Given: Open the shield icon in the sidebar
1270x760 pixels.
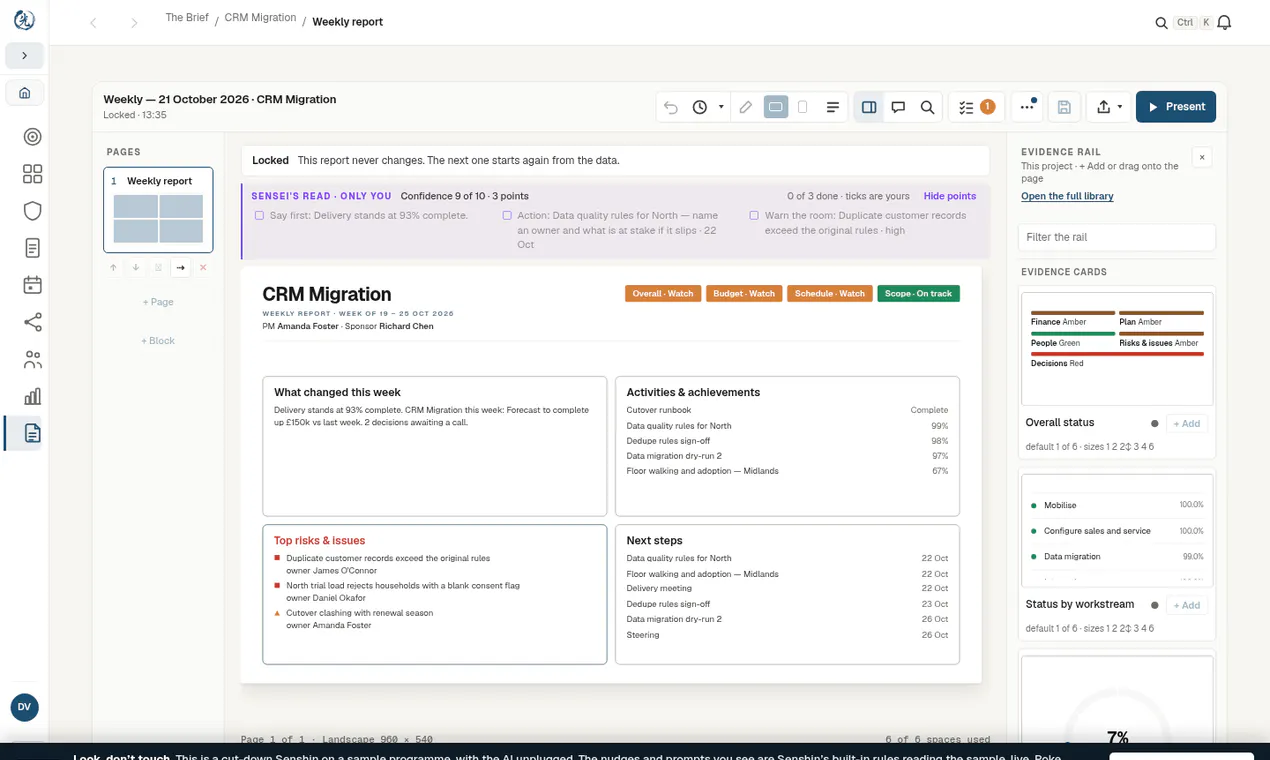Looking at the screenshot, I should [33, 211].
